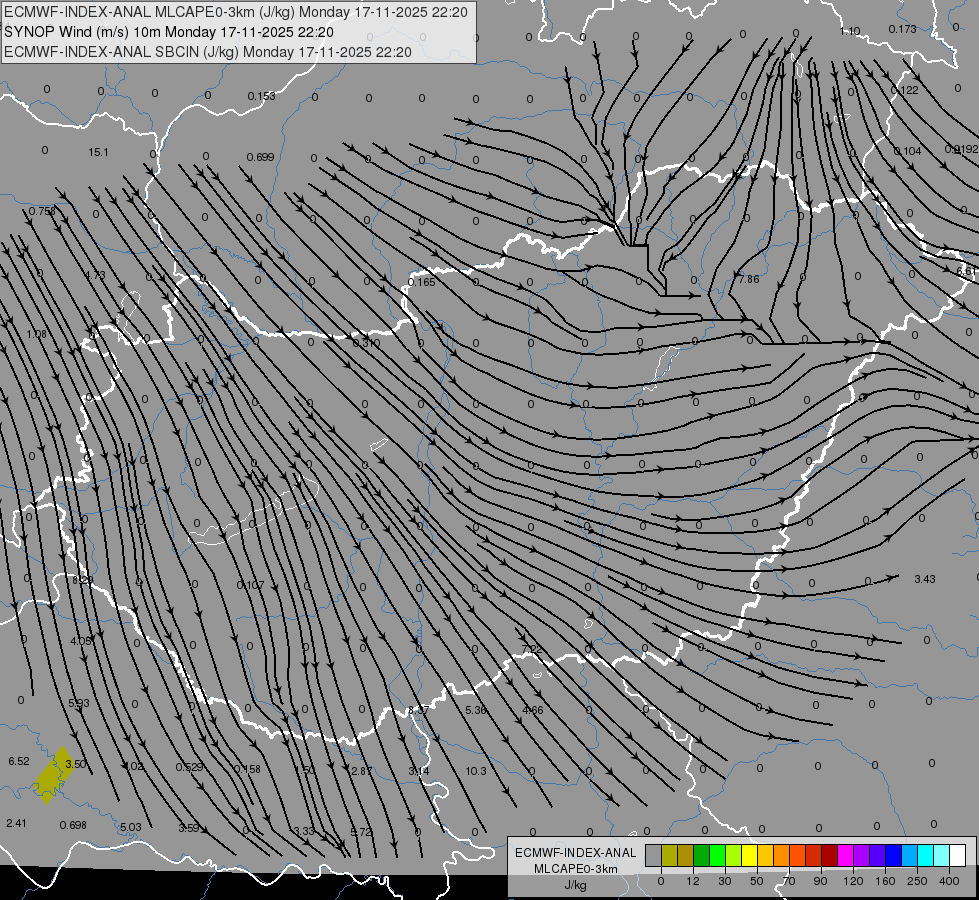Click the map value 0.173
Screen dimensions: 979x900
[x=902, y=29]
